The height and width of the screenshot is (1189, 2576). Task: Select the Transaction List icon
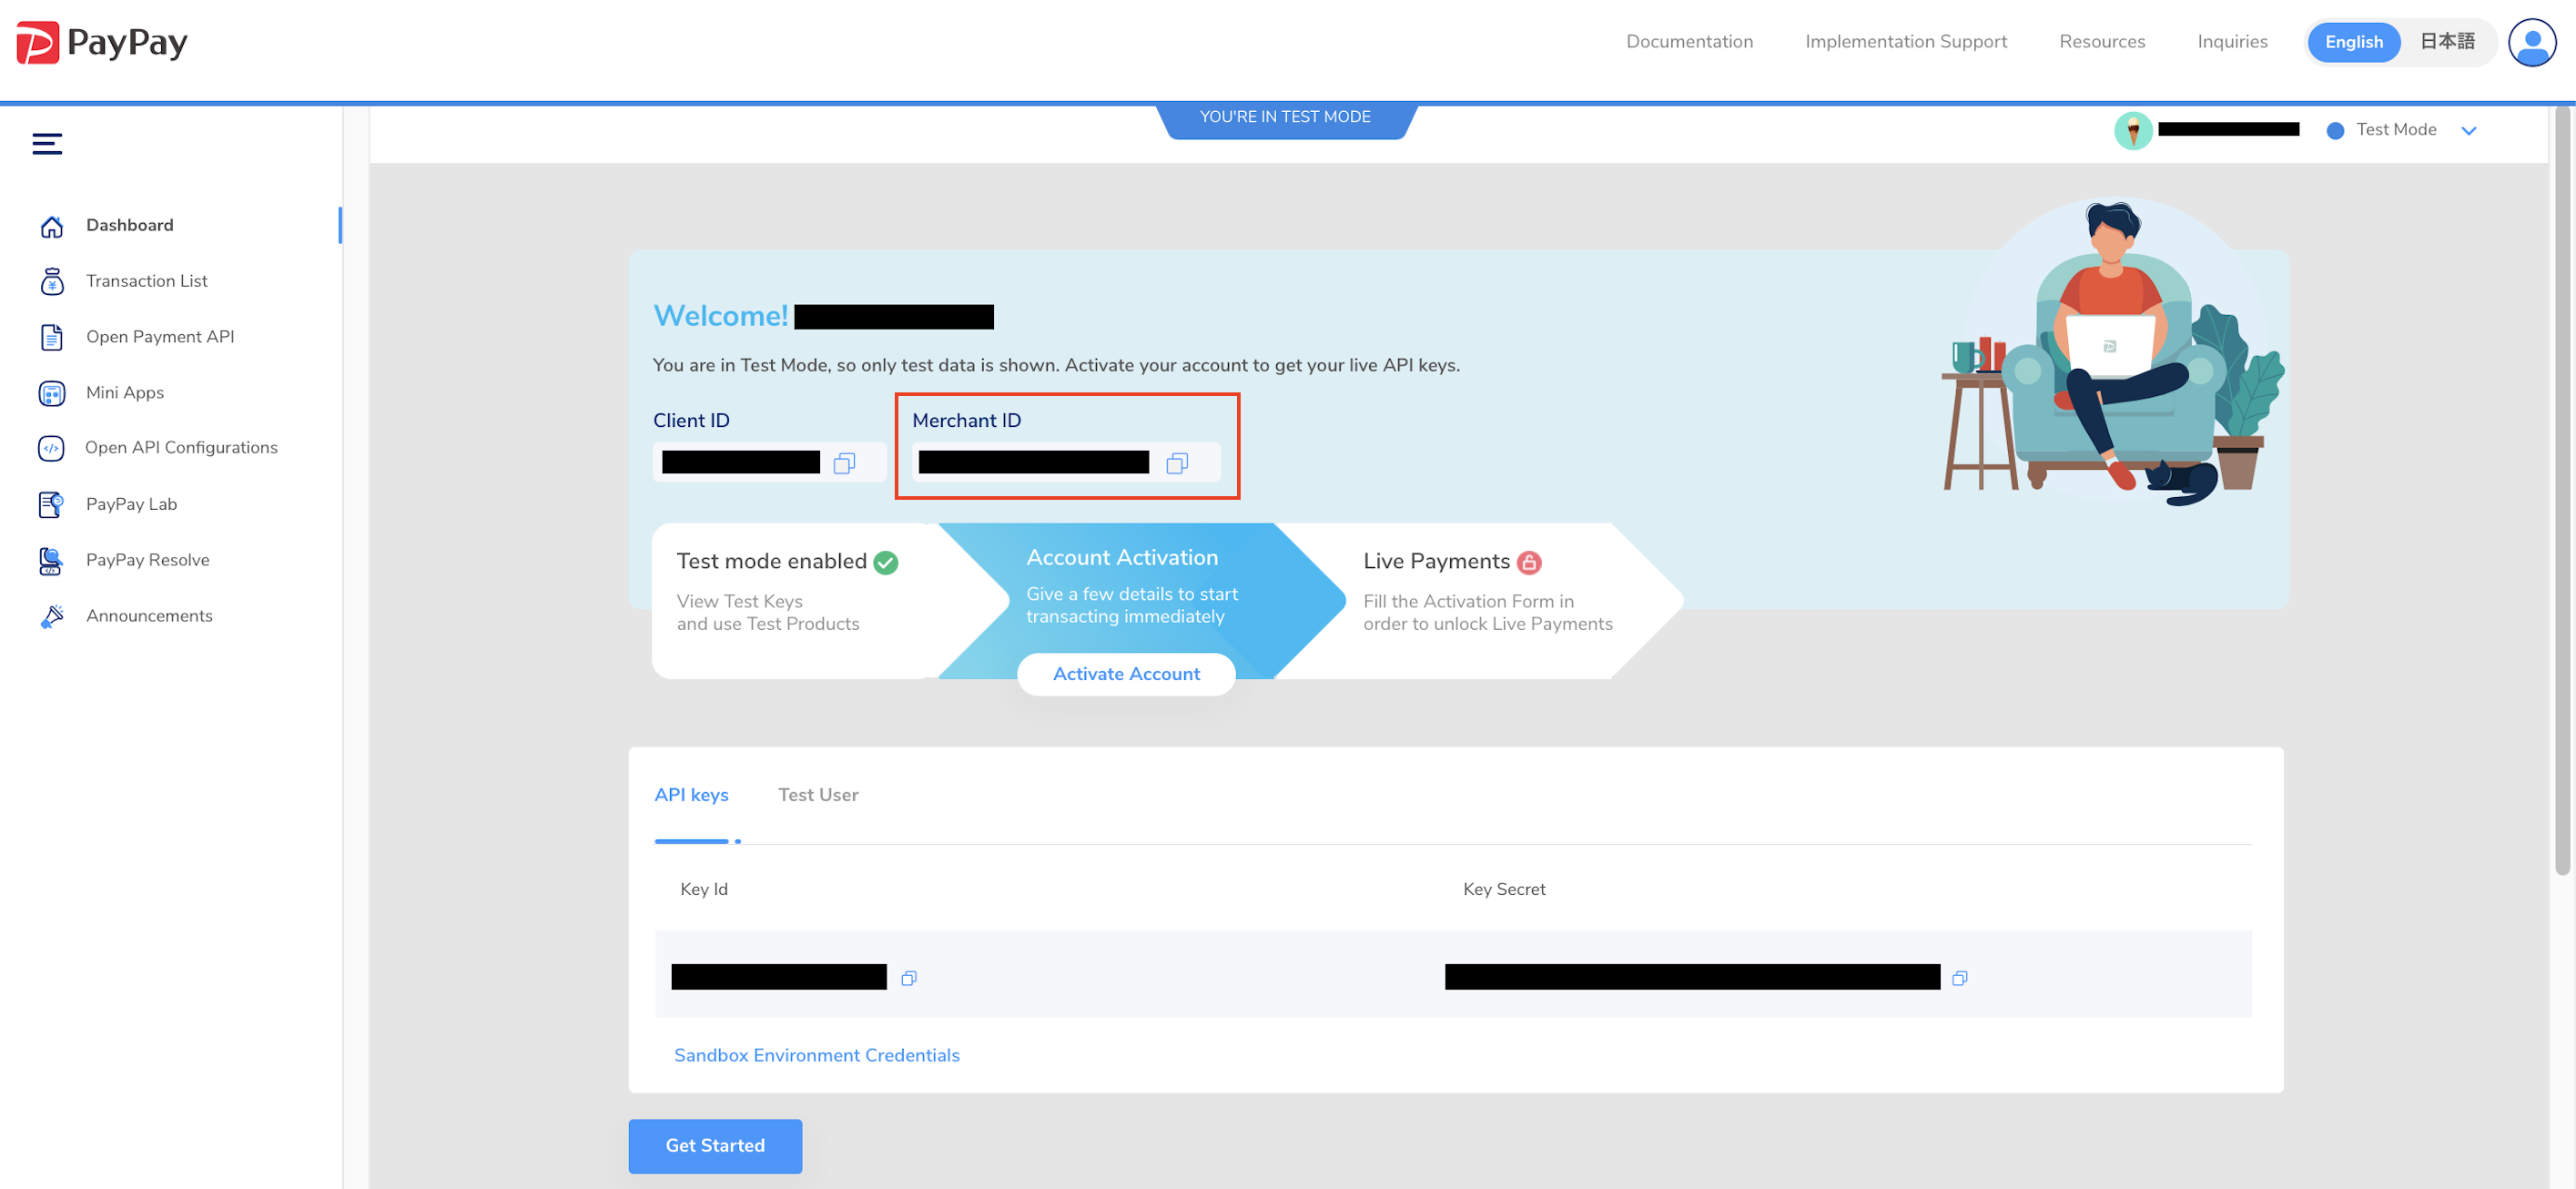pyautogui.click(x=51, y=281)
